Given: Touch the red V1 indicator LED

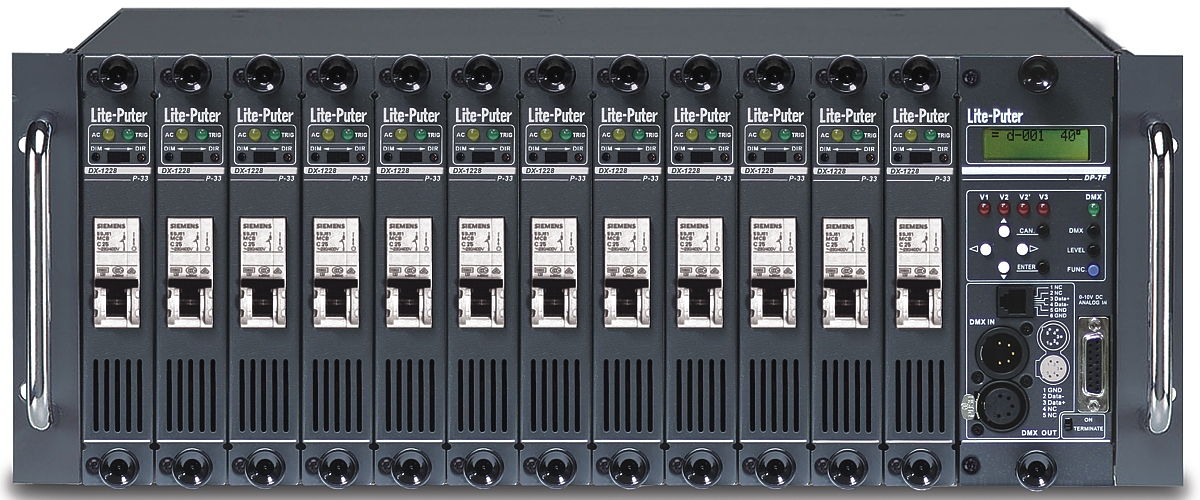Looking at the screenshot, I should (984, 210).
